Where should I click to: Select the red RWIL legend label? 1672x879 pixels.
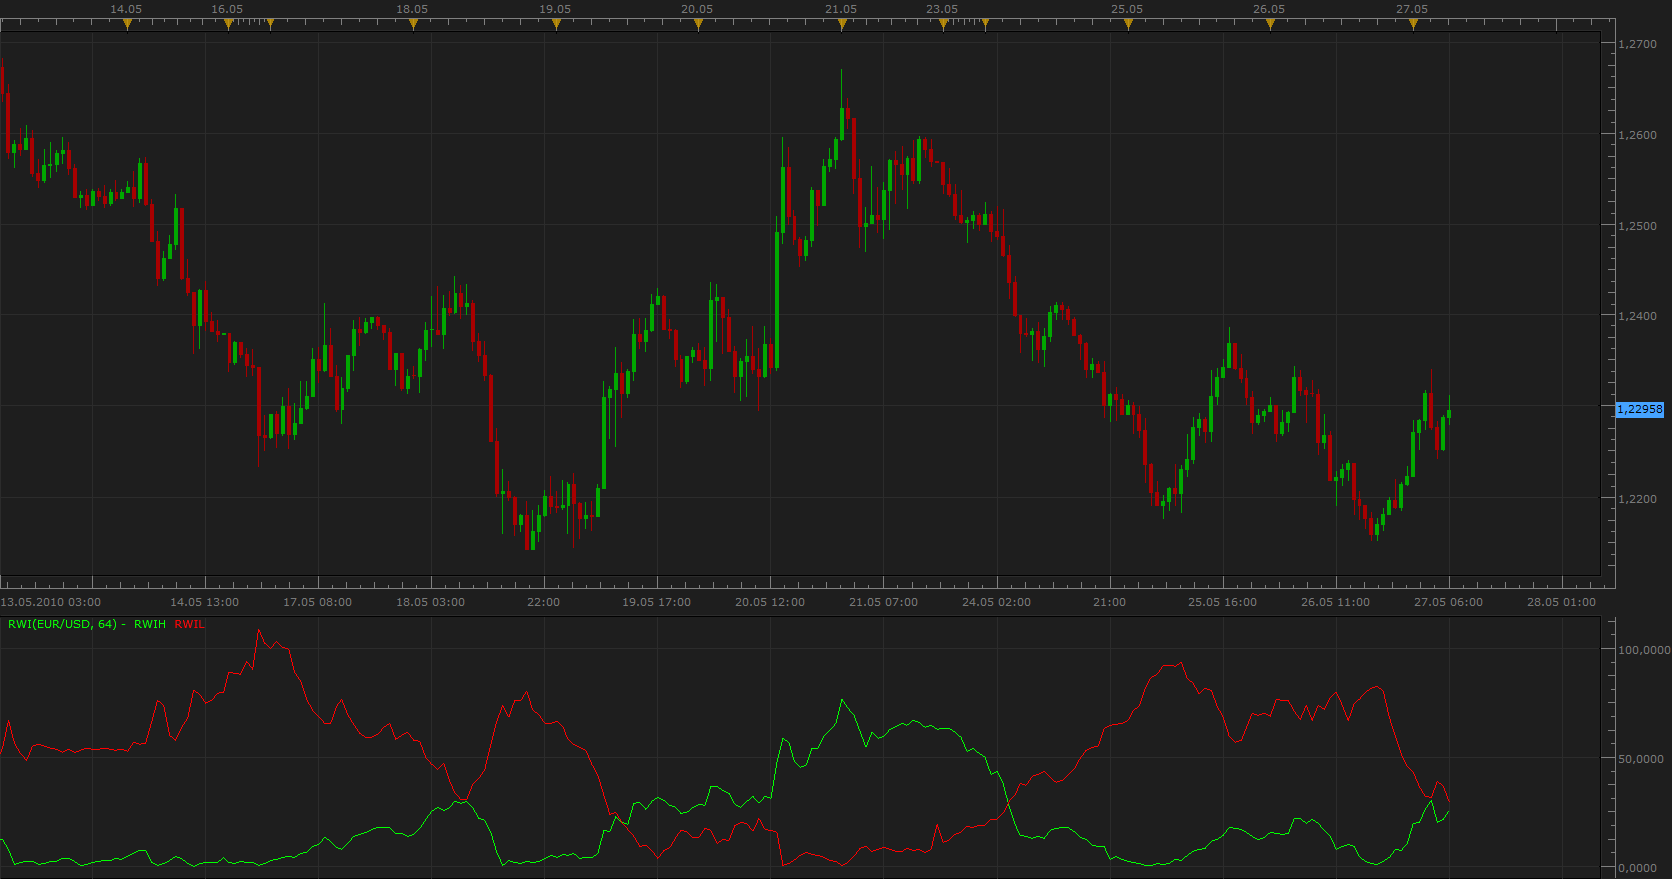pos(190,624)
